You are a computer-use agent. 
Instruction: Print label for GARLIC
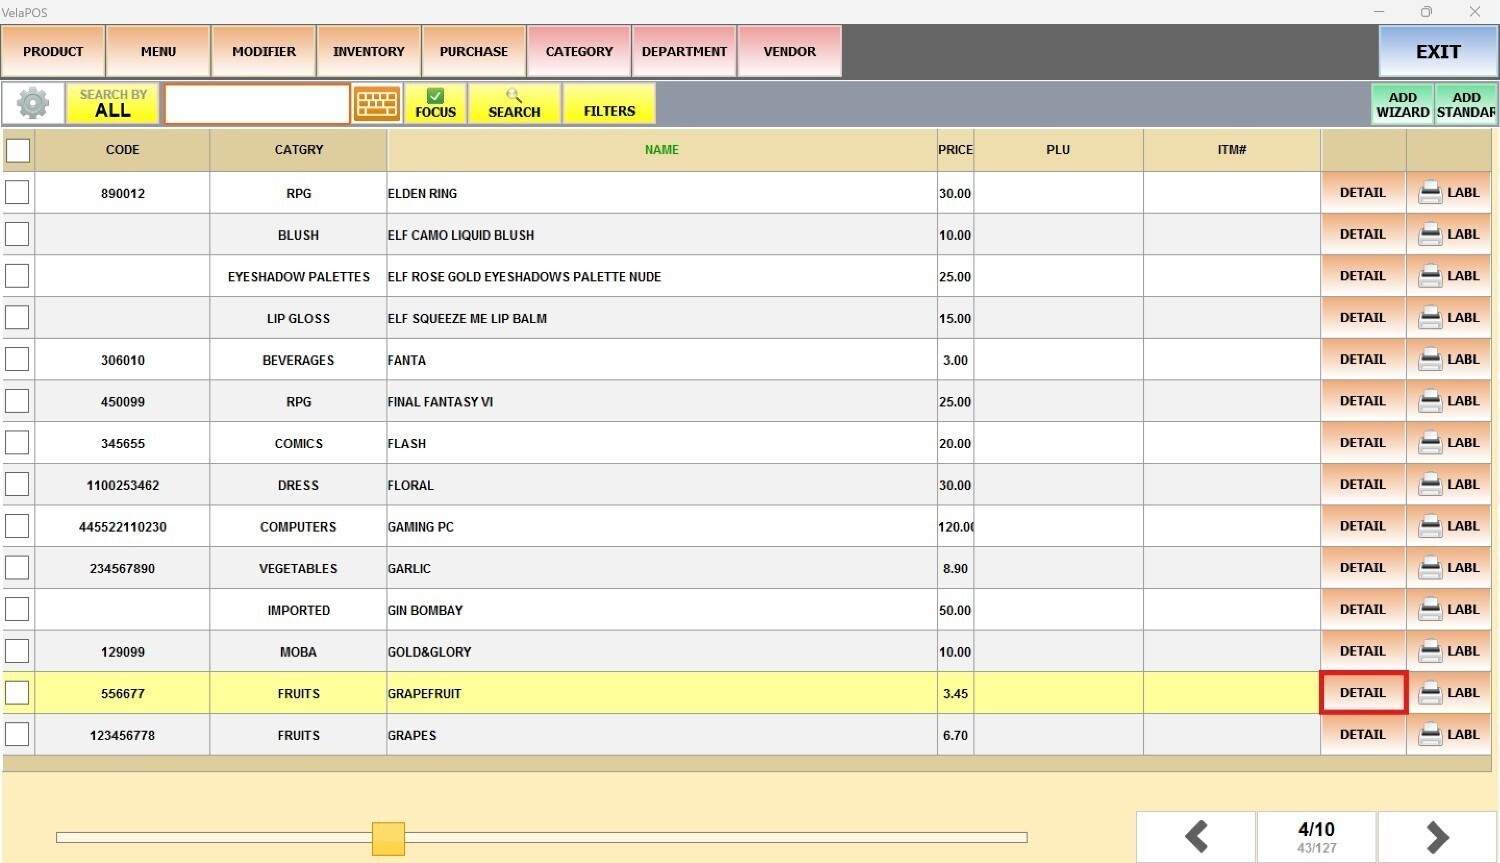1449,567
